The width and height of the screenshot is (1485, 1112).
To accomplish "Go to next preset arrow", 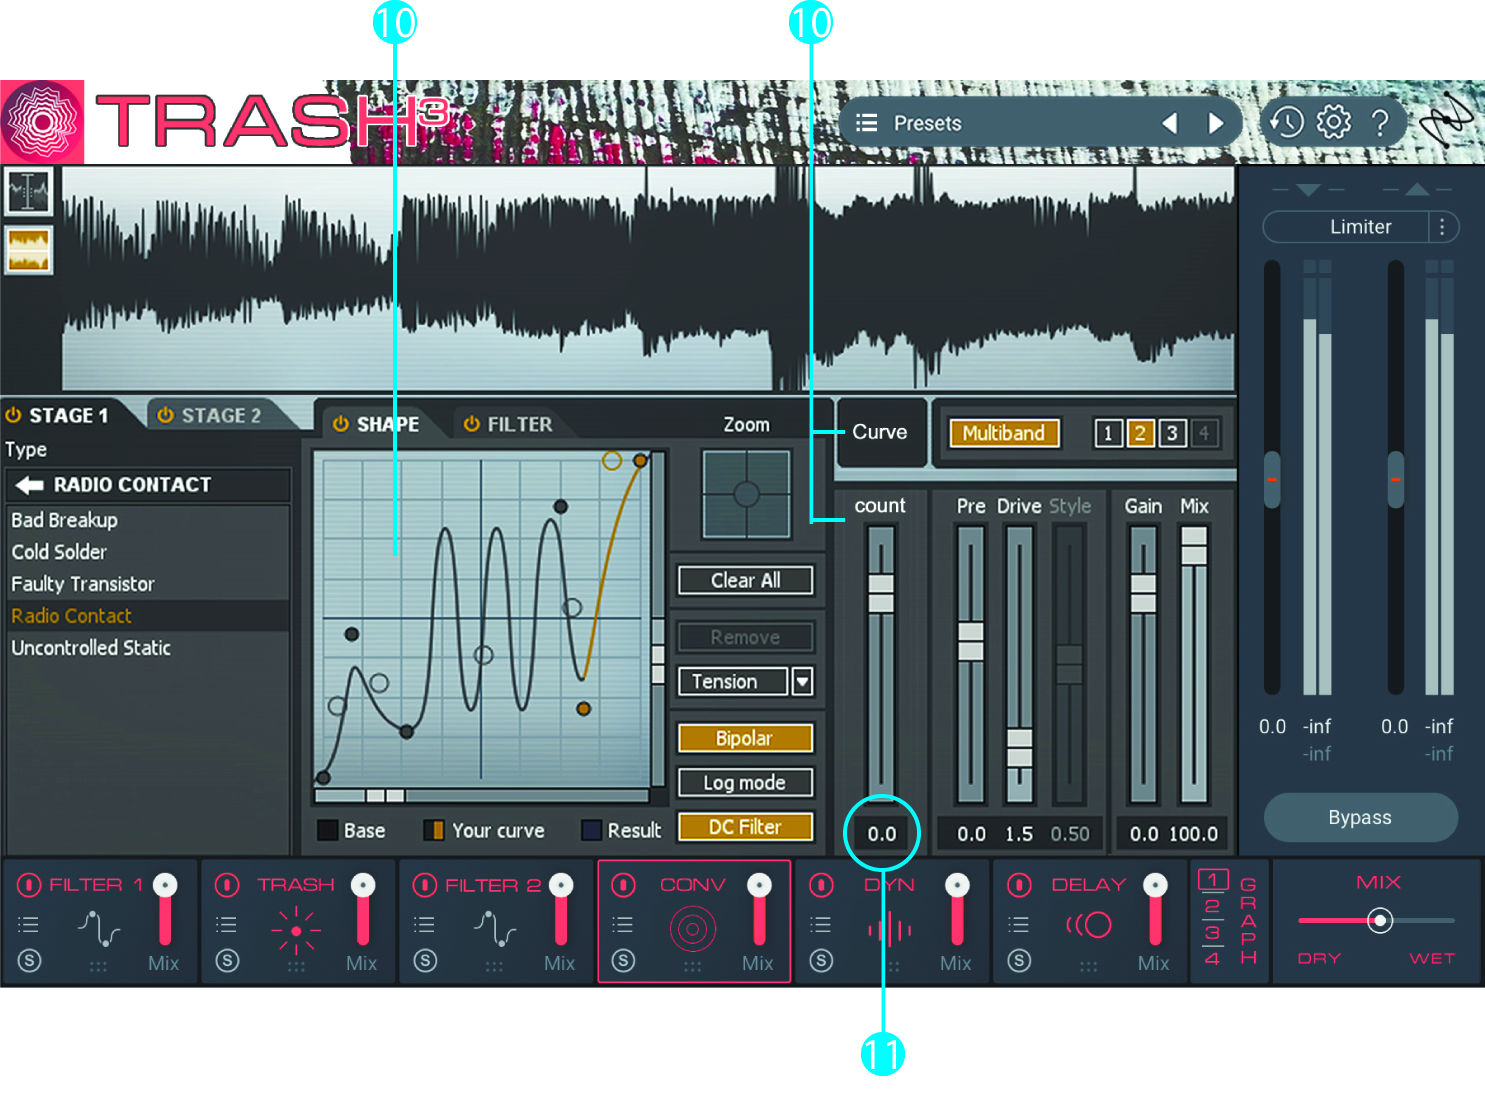I will pyautogui.click(x=1215, y=123).
